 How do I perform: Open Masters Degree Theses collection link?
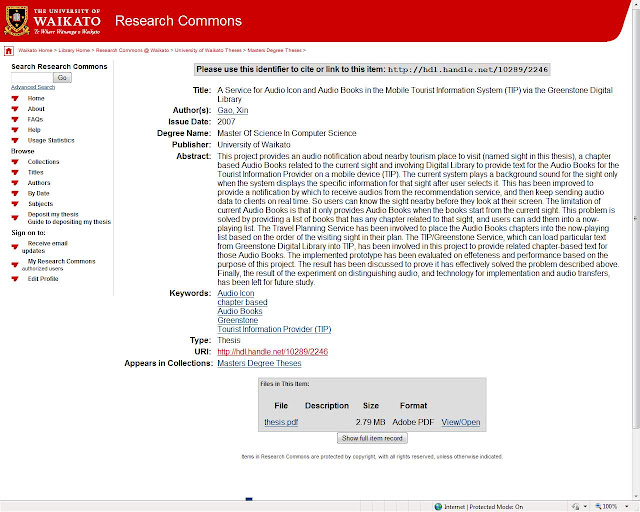coord(259,363)
